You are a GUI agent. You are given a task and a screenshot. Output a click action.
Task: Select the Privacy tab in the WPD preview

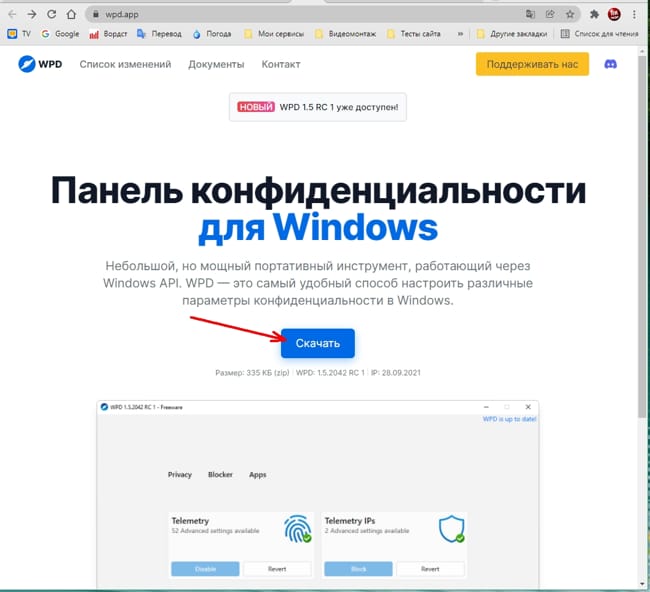[x=179, y=475]
